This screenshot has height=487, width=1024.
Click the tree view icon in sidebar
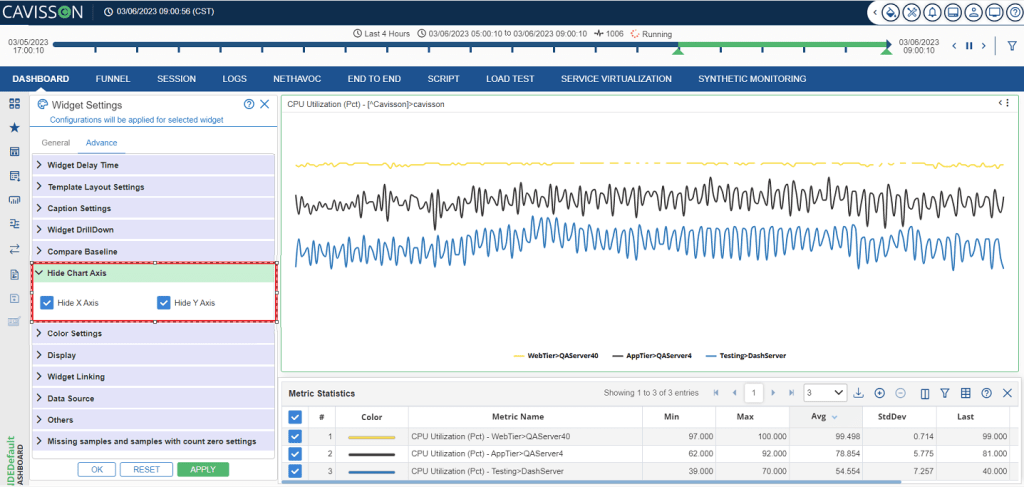pyautogui.click(x=14, y=224)
